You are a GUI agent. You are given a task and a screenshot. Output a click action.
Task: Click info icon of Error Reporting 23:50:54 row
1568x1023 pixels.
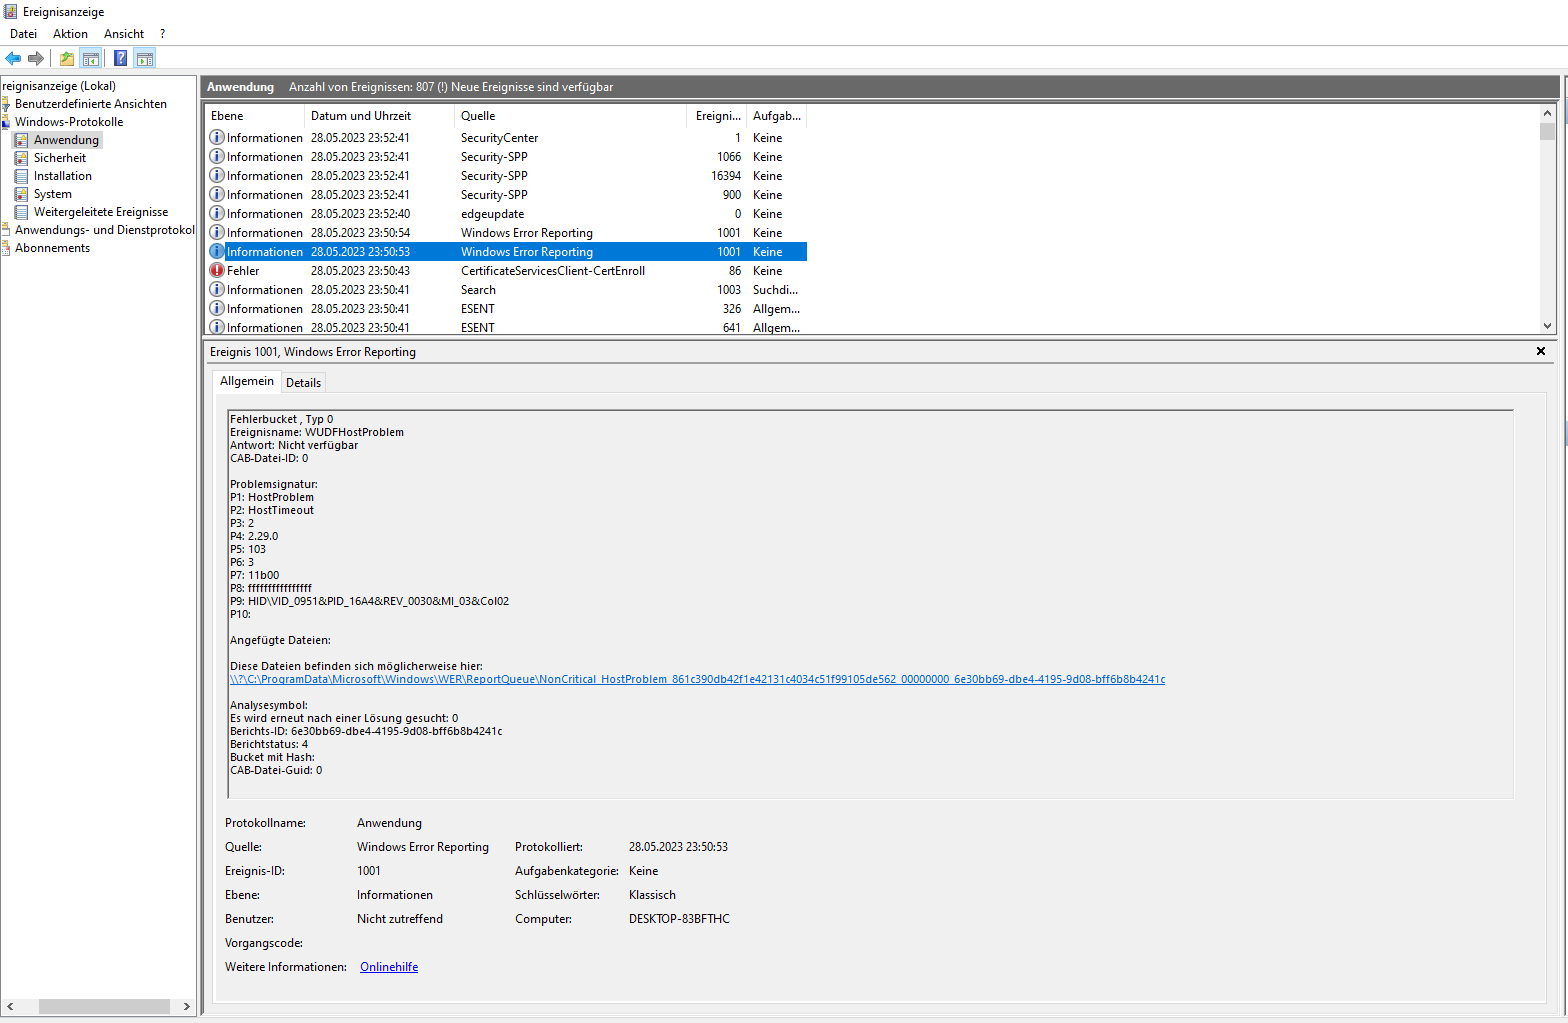217,232
